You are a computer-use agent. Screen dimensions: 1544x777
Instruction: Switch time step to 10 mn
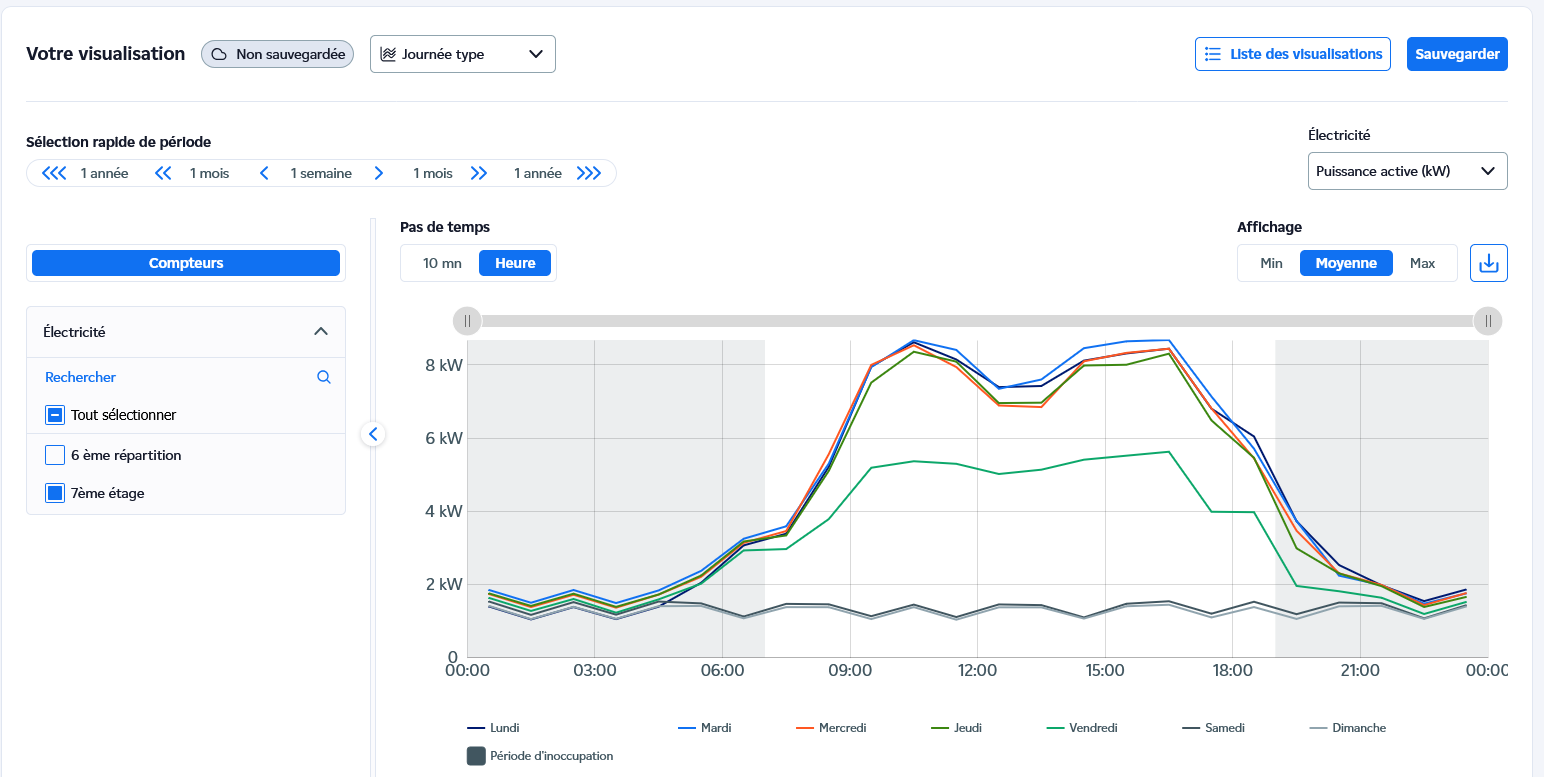click(x=442, y=263)
